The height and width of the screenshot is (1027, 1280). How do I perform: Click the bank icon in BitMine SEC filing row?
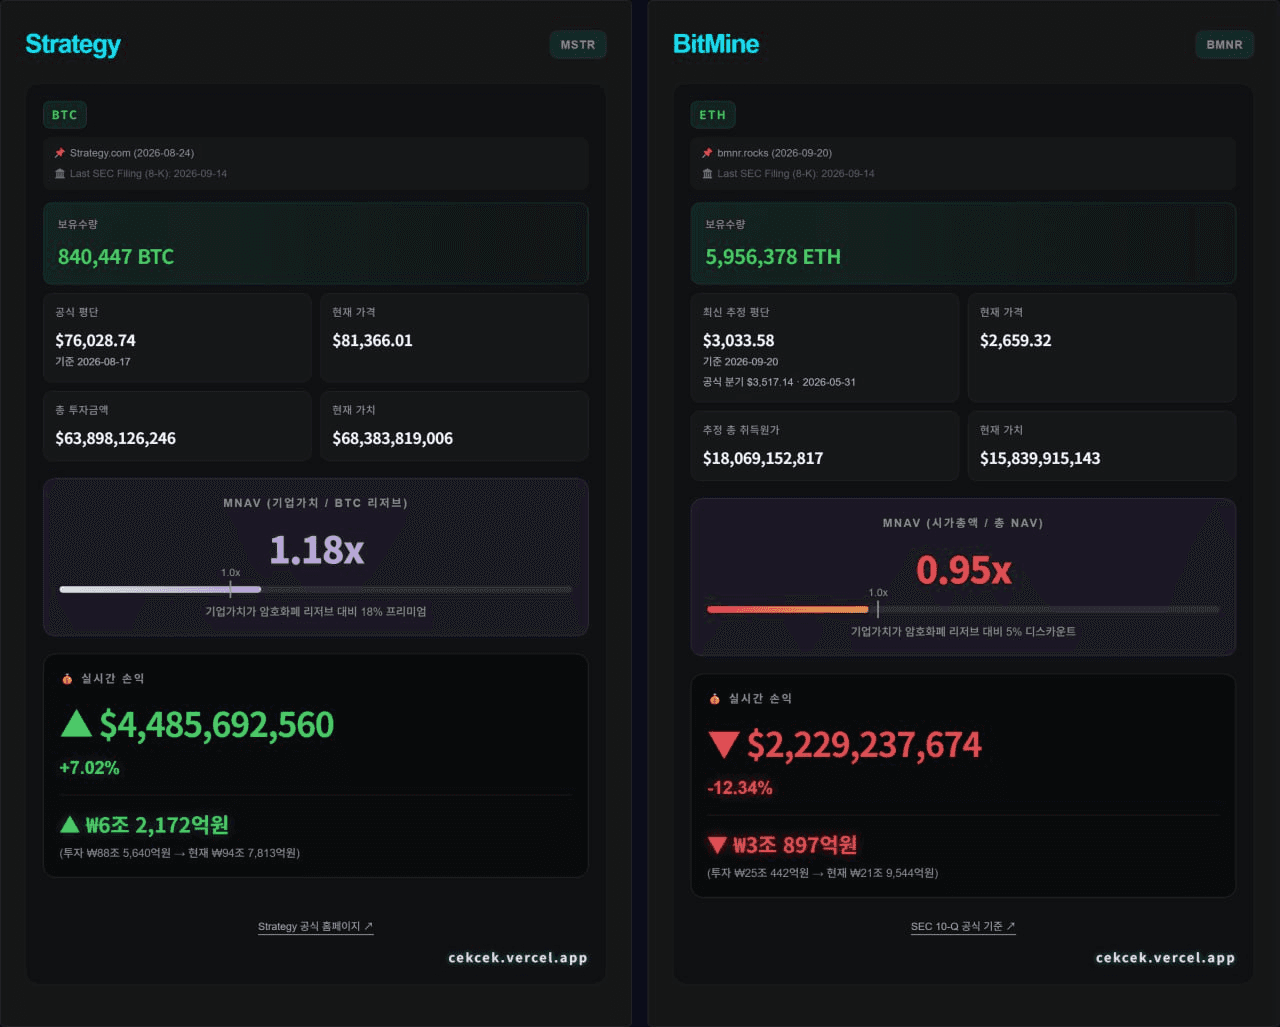(708, 174)
